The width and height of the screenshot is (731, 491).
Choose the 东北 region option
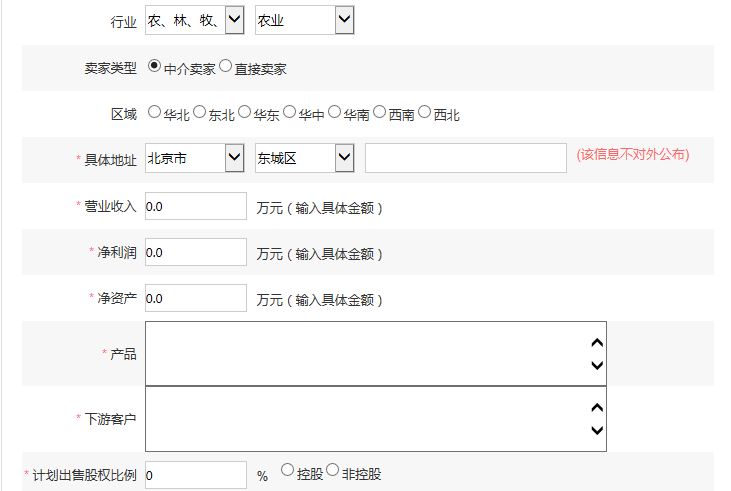[x=199, y=112]
